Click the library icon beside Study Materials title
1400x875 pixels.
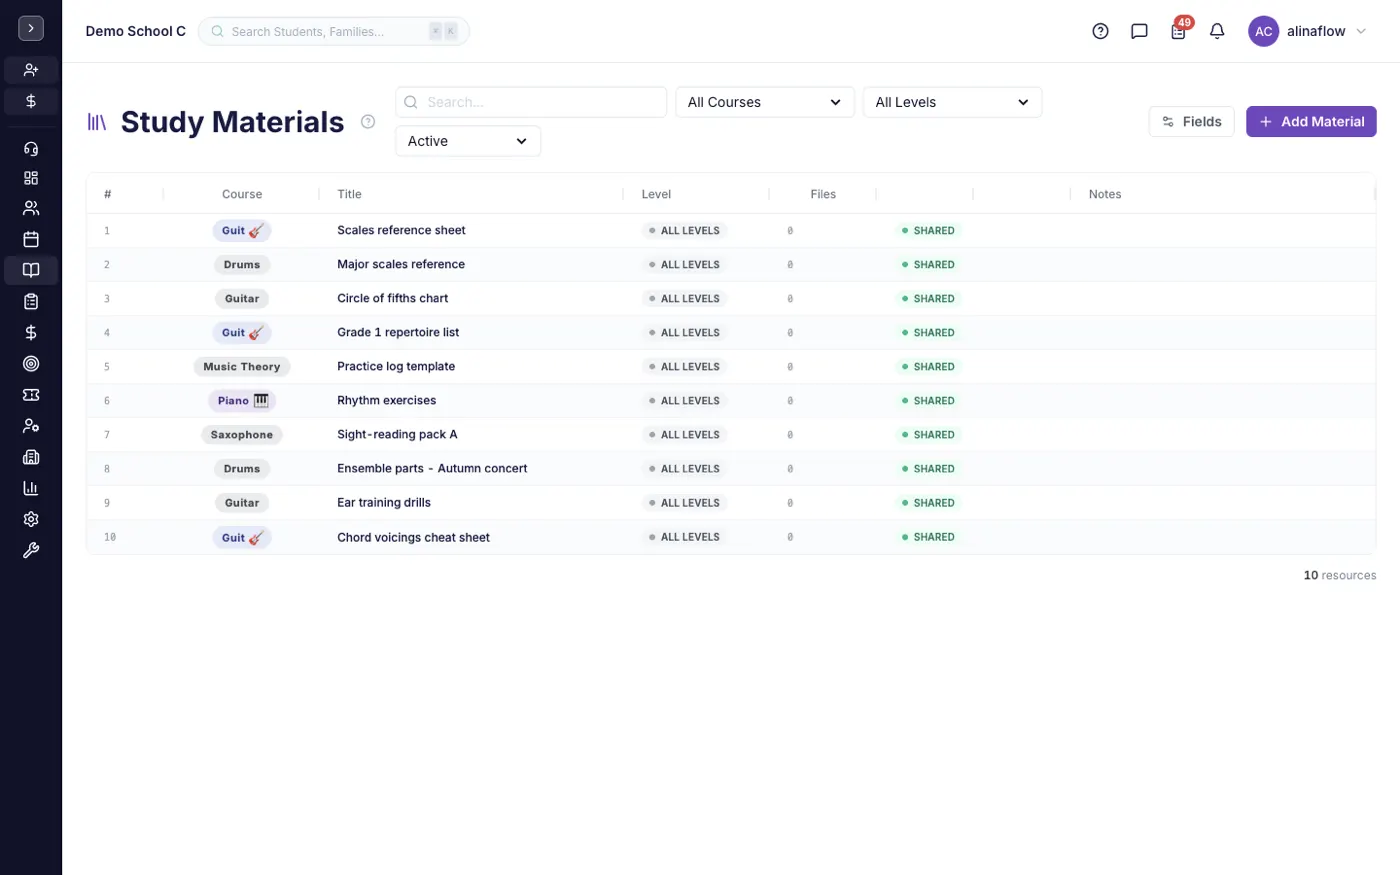click(97, 122)
